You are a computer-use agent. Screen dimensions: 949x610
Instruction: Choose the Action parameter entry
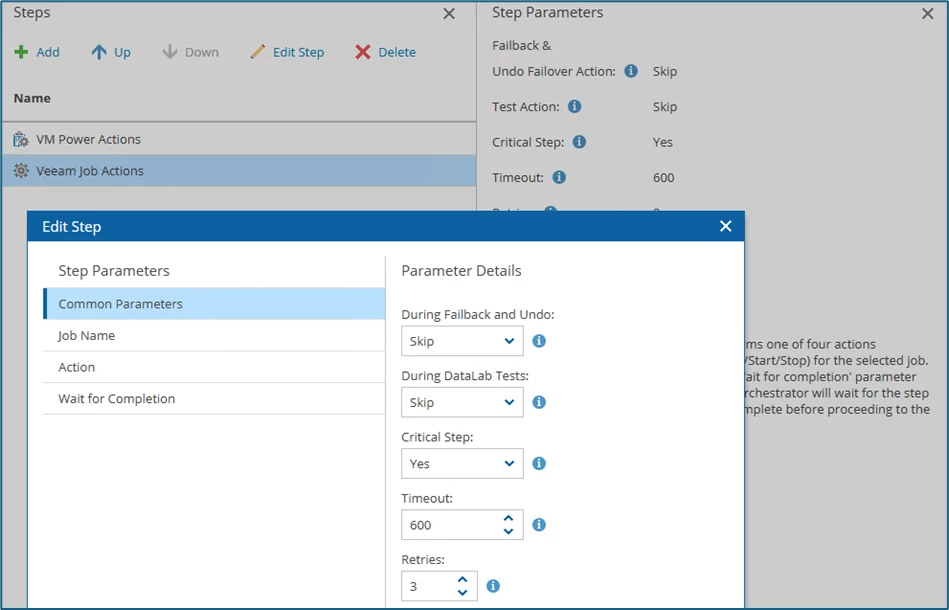tap(77, 367)
